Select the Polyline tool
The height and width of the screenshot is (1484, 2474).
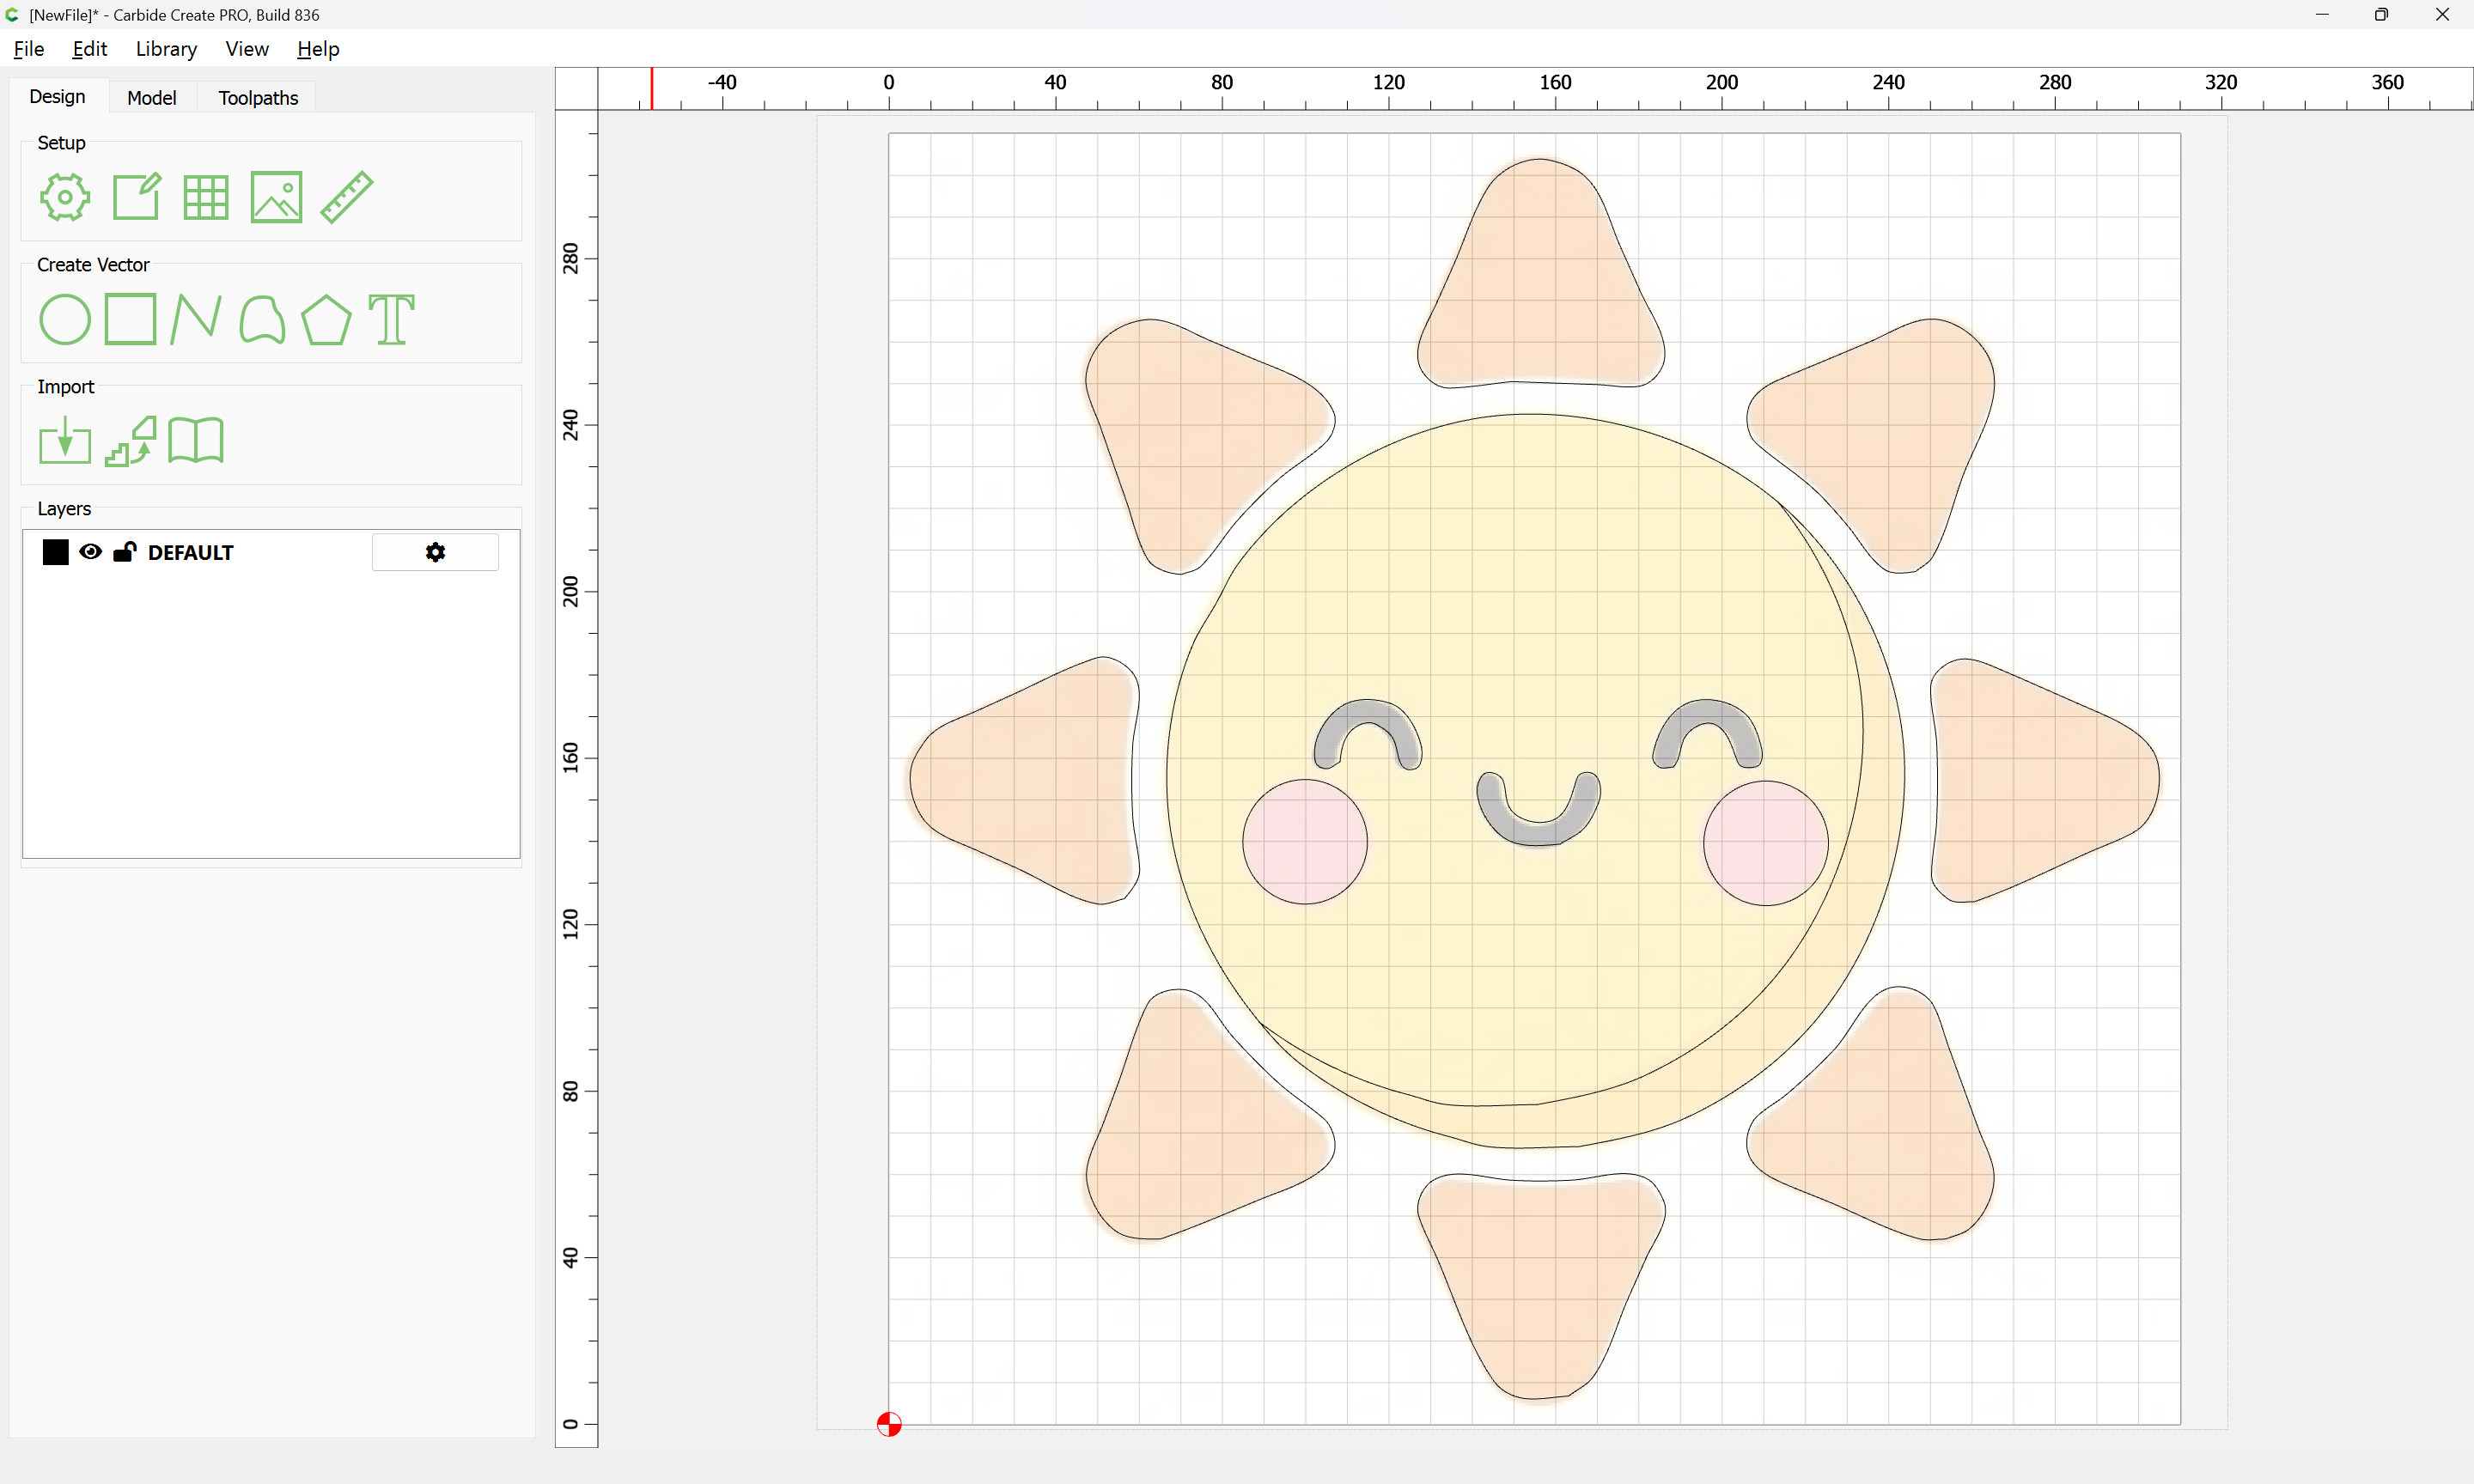(x=196, y=320)
